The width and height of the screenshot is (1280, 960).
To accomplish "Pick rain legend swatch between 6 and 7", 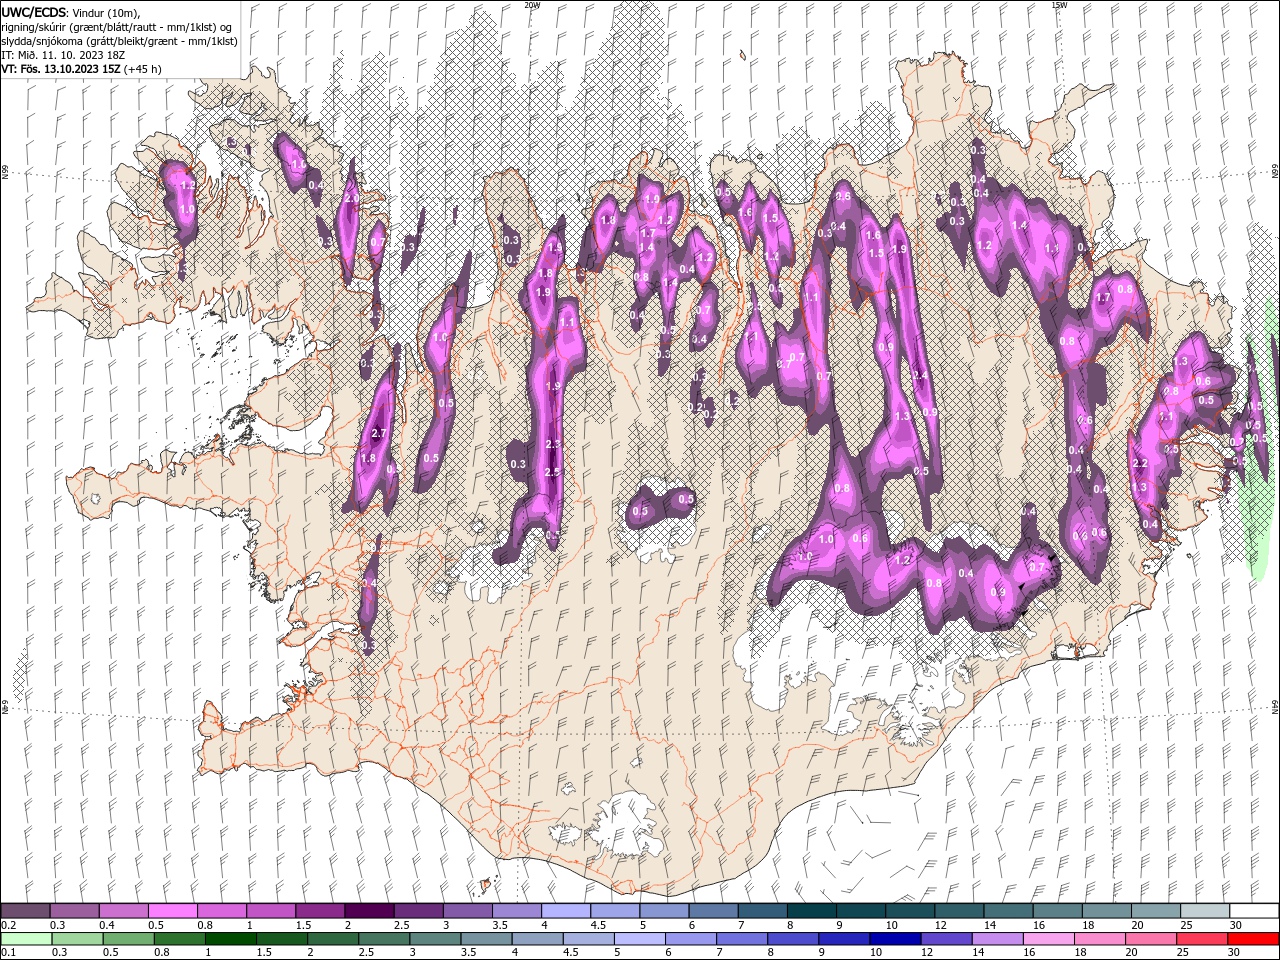I will pos(690,938).
